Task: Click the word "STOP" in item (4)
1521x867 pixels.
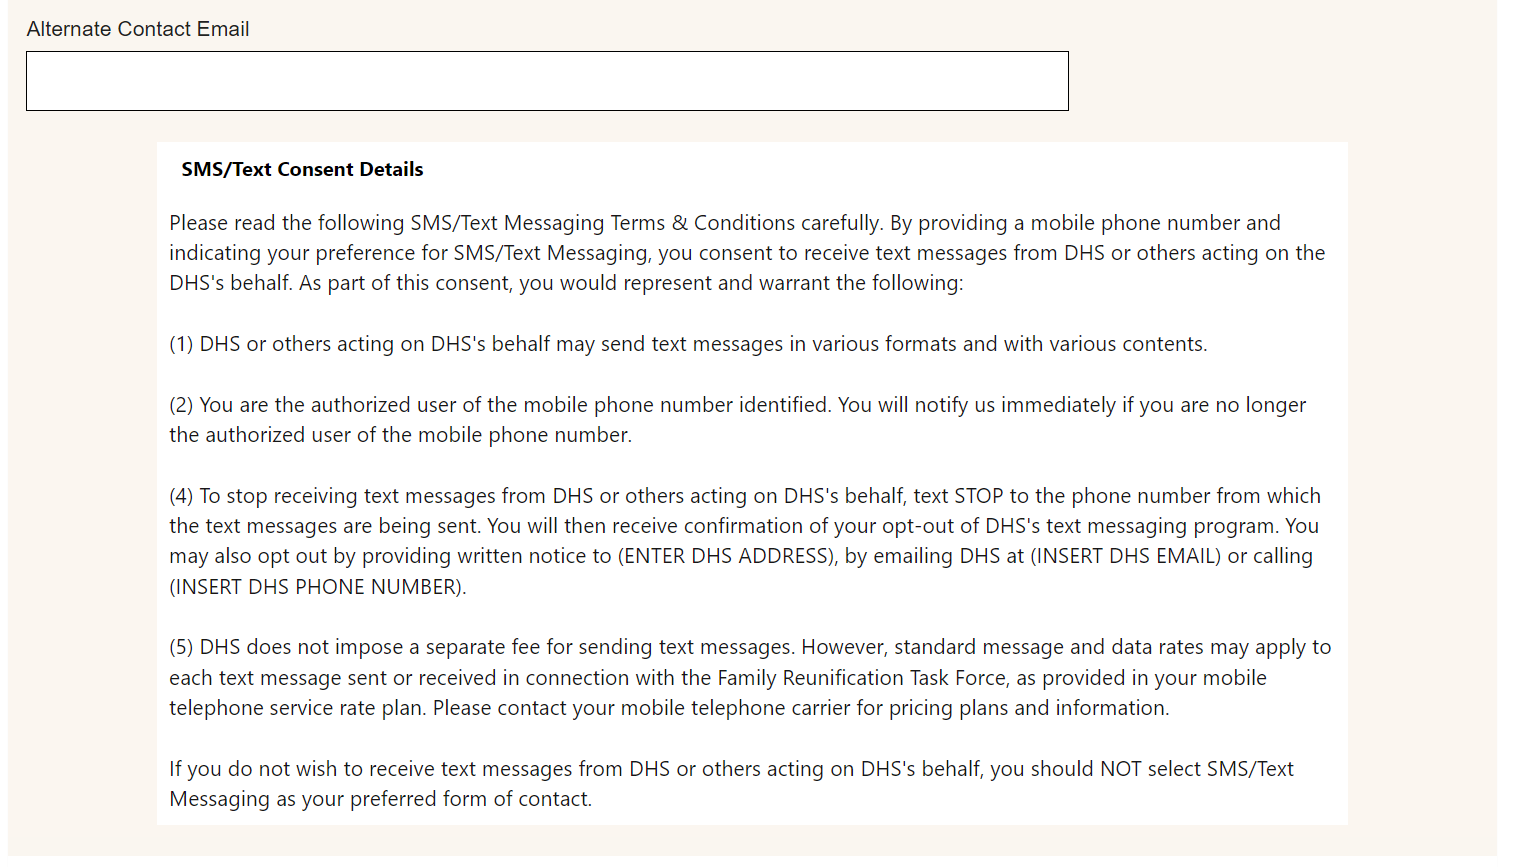Action: [978, 496]
